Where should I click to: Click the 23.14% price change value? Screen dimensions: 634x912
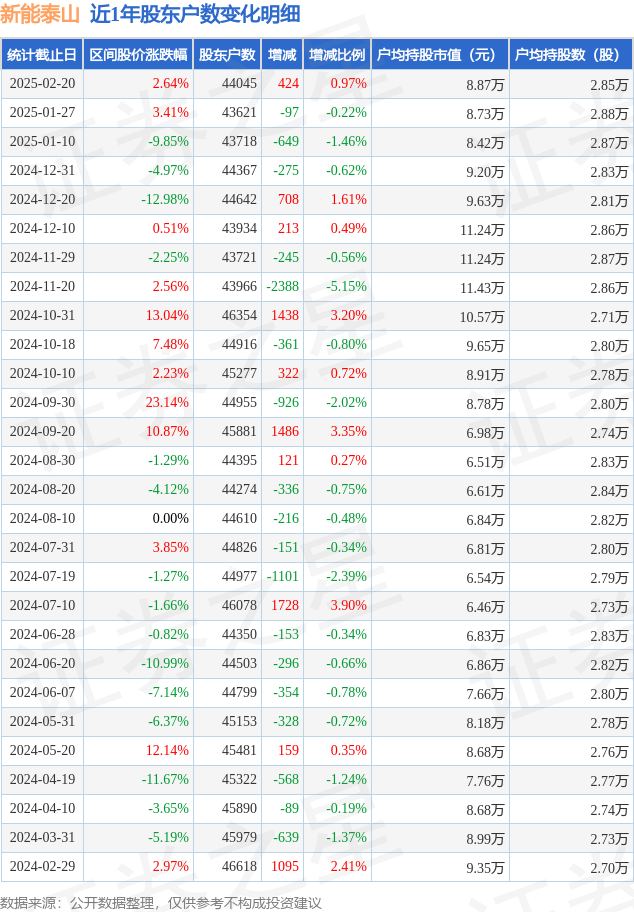click(x=167, y=402)
